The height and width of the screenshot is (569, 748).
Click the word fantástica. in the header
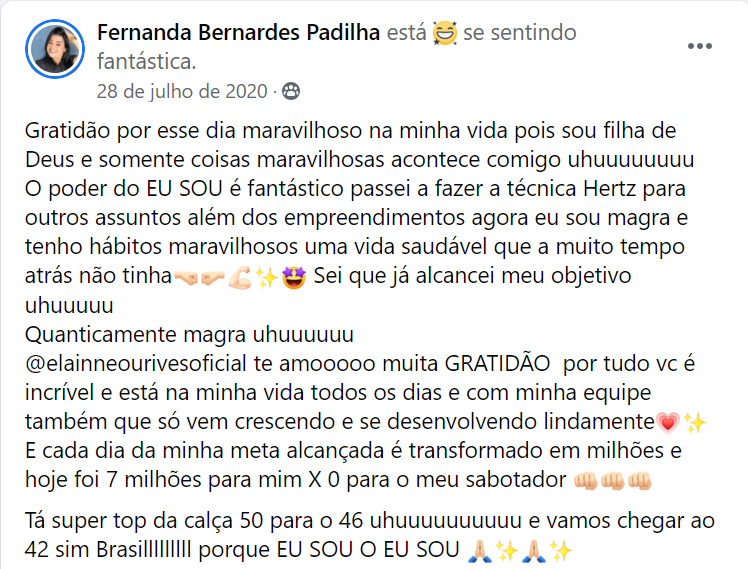click(x=146, y=62)
